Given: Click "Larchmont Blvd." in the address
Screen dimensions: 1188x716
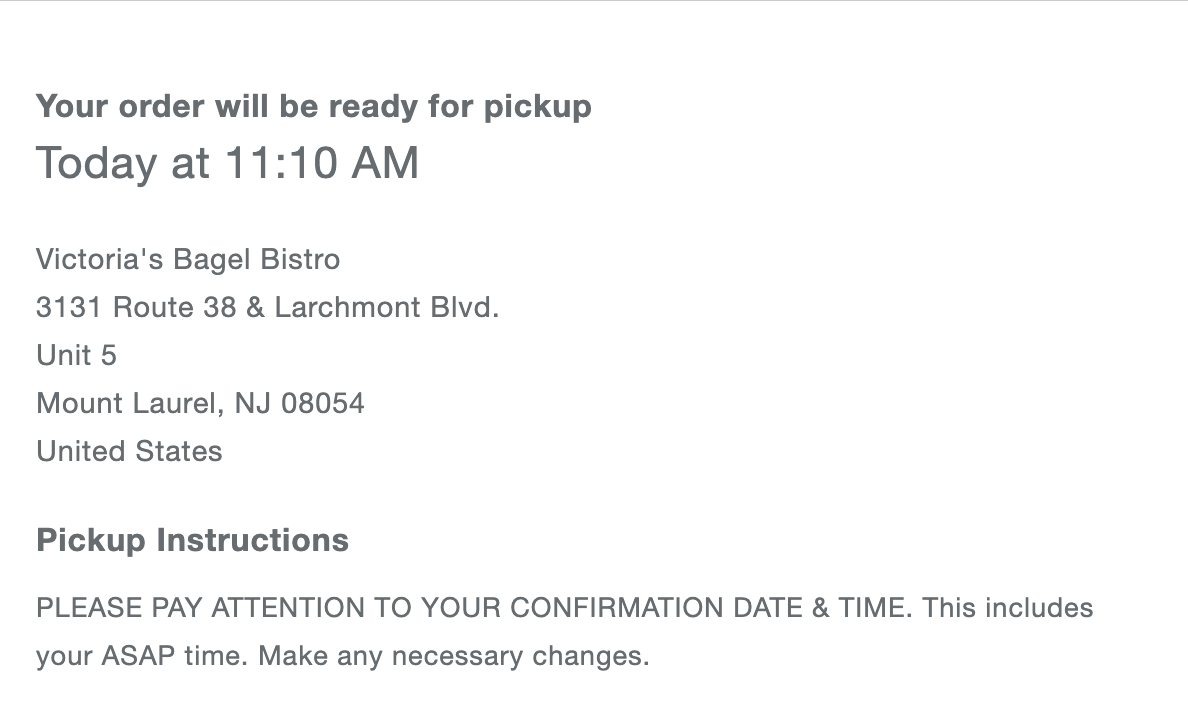Looking at the screenshot, I should 386,307.
